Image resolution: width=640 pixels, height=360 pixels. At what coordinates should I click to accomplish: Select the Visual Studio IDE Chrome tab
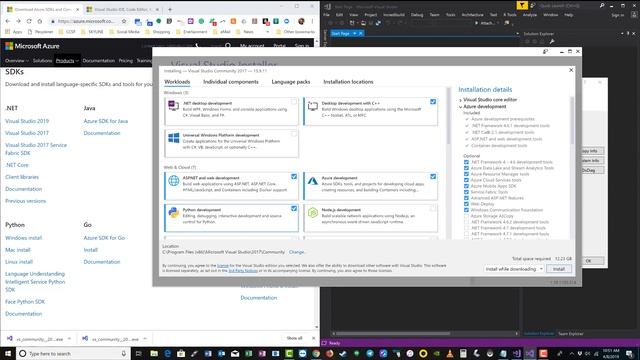point(122,9)
